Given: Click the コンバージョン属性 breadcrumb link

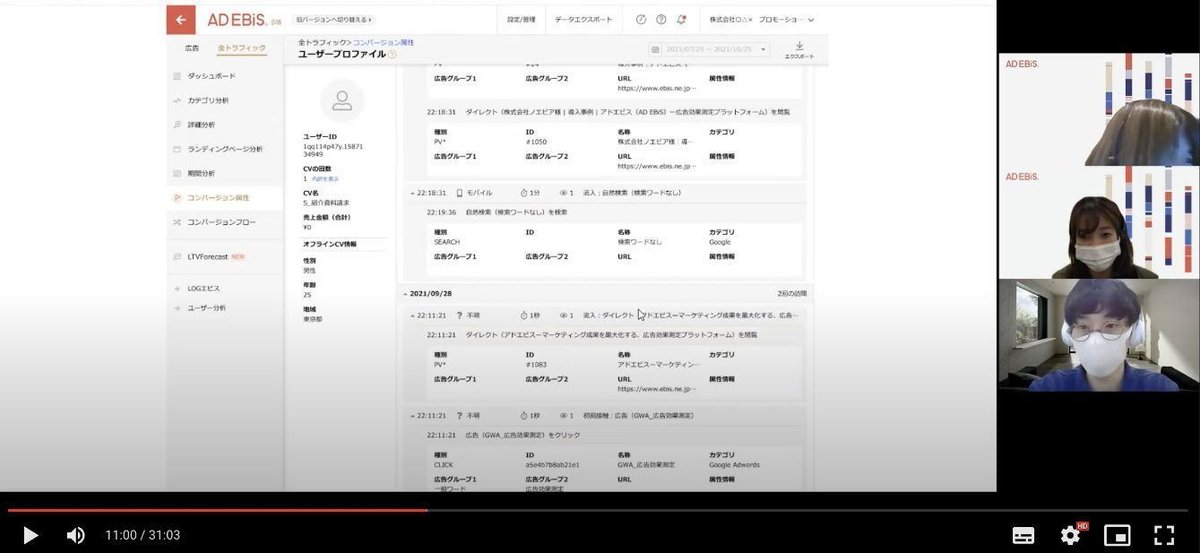Looking at the screenshot, I should 383,42.
